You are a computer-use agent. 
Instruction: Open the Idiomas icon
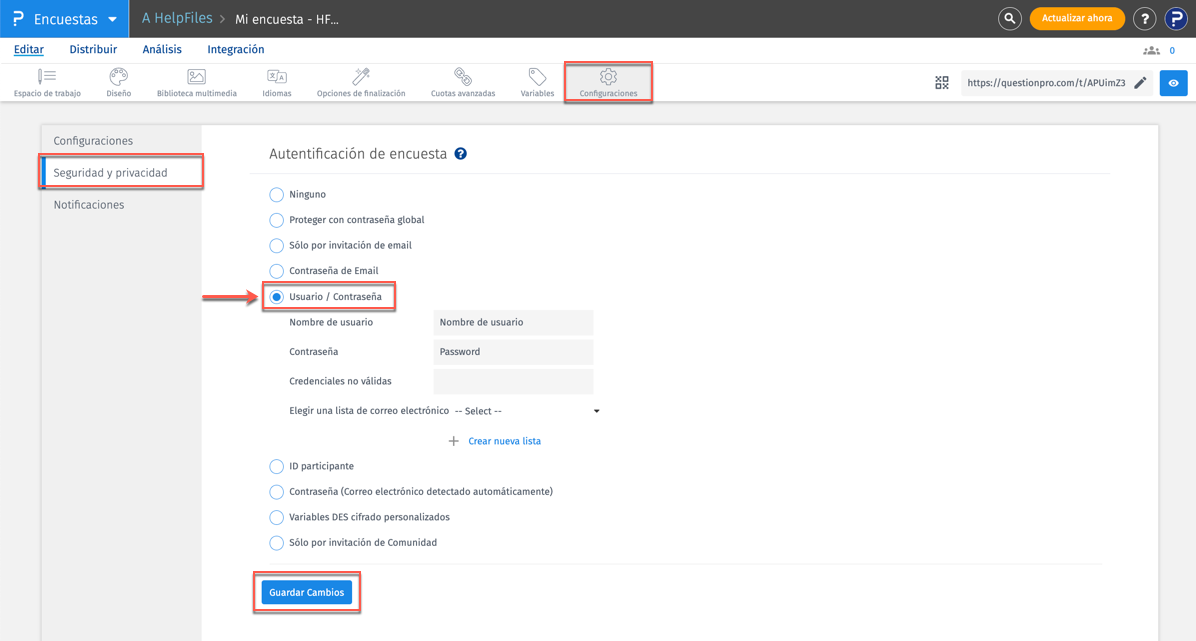tap(277, 76)
